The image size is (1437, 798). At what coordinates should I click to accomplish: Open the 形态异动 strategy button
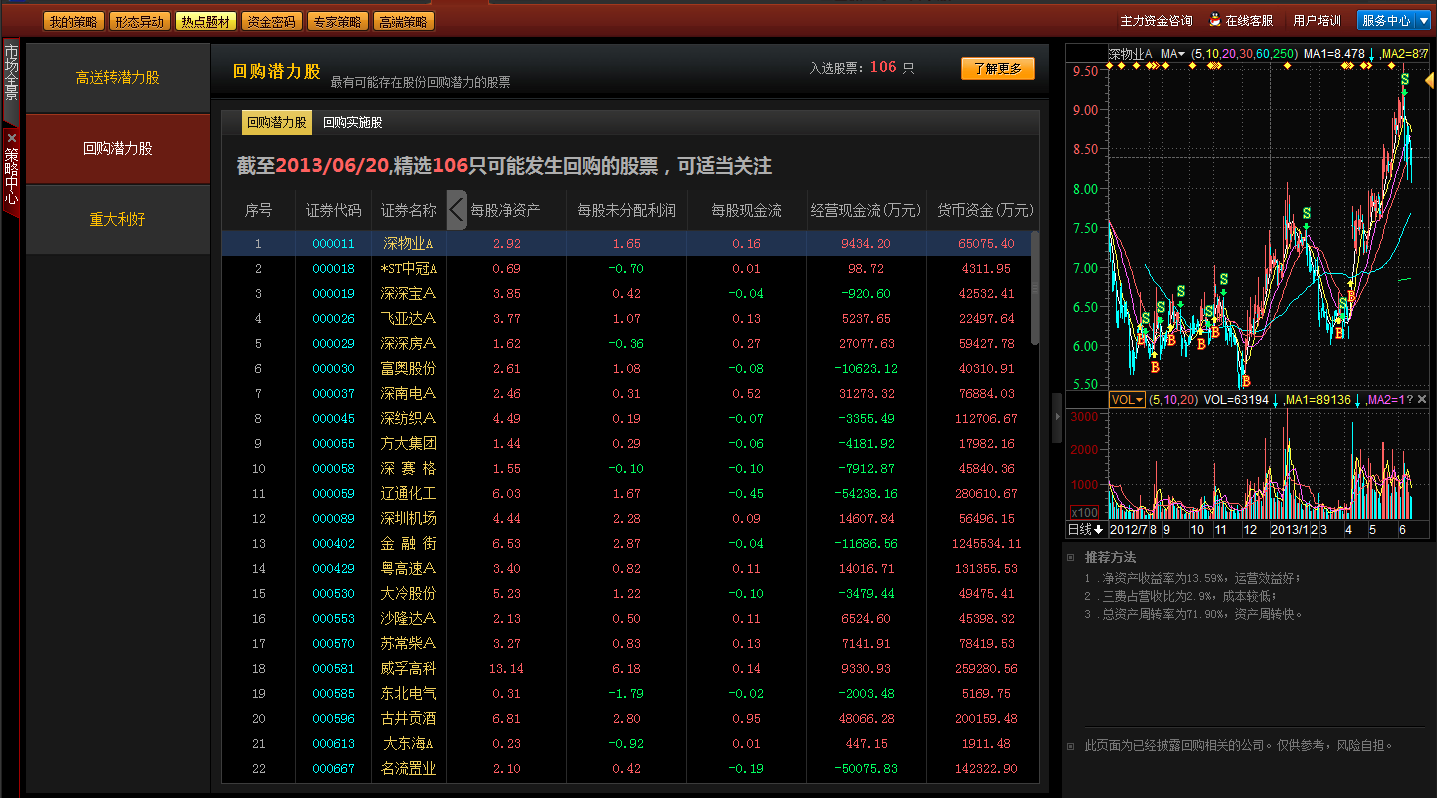tap(138, 21)
